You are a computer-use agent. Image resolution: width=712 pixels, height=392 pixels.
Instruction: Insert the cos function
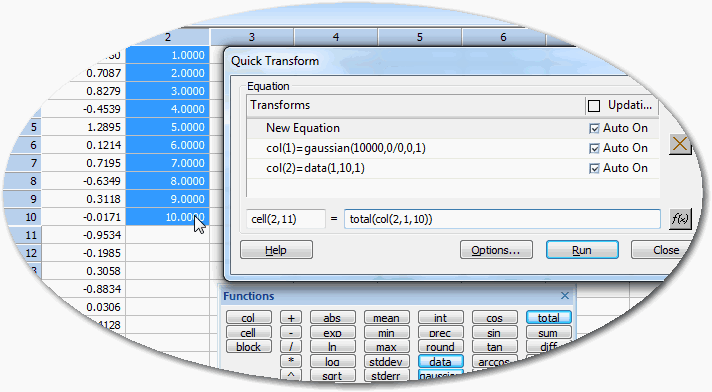pyautogui.click(x=494, y=318)
